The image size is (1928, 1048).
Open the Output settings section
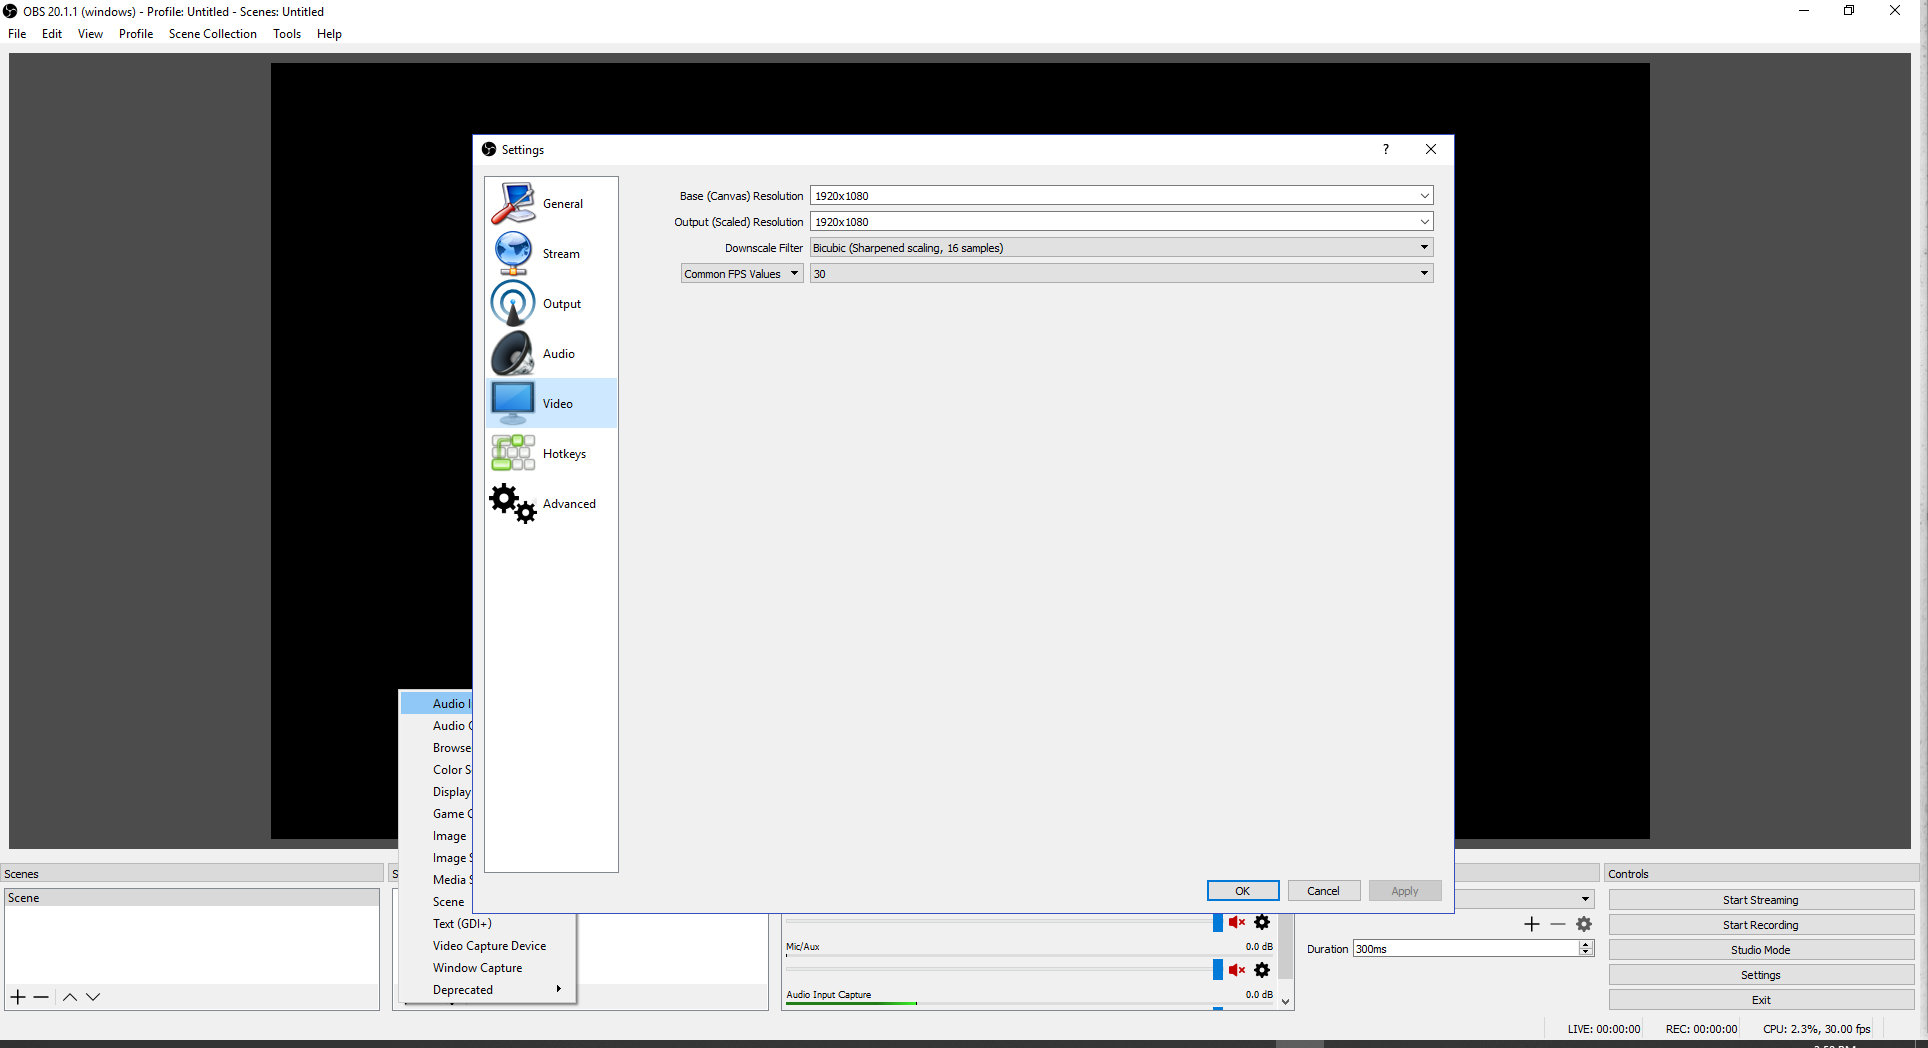[x=551, y=303]
